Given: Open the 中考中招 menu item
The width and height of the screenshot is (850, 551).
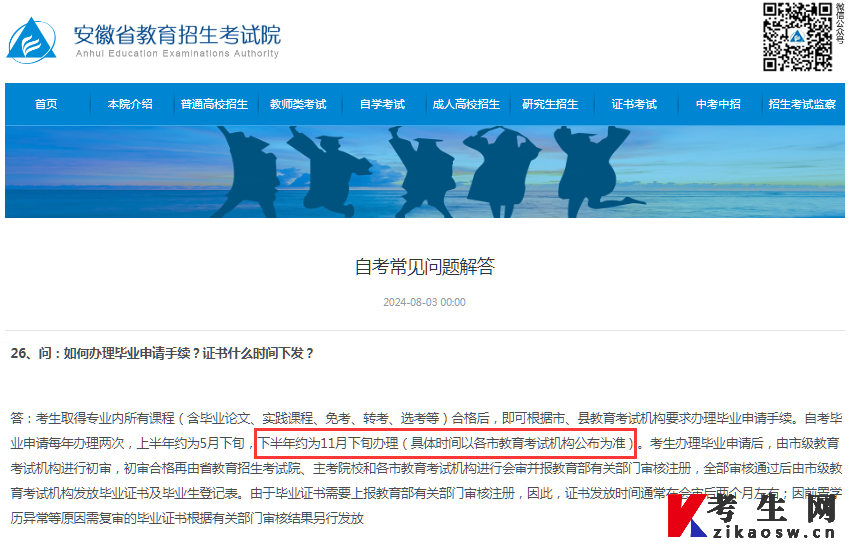Looking at the screenshot, I should [x=718, y=104].
